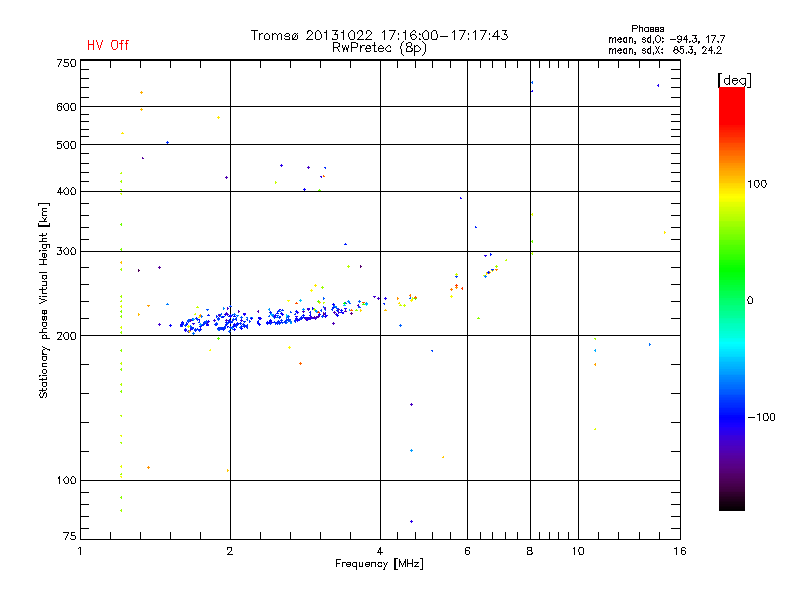Click the x-axis tick label "6"
This screenshot has height=600, width=800.
coord(467,551)
